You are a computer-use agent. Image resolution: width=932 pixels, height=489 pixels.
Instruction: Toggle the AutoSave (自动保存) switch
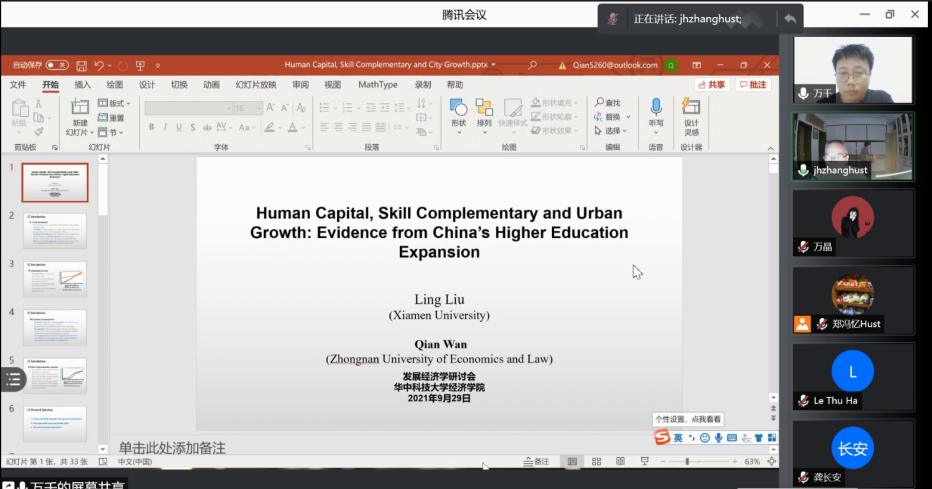(x=56, y=65)
